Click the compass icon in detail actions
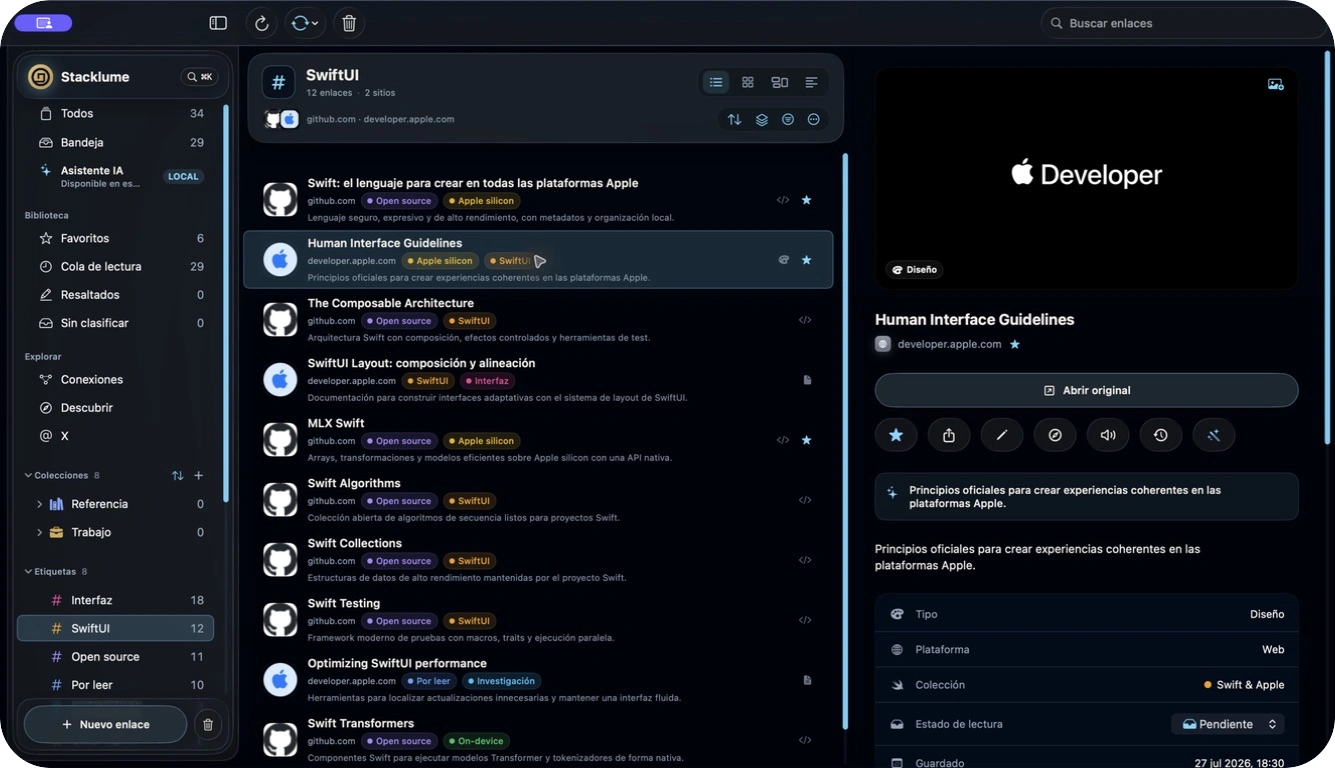The image size is (1335, 768). (1055, 435)
